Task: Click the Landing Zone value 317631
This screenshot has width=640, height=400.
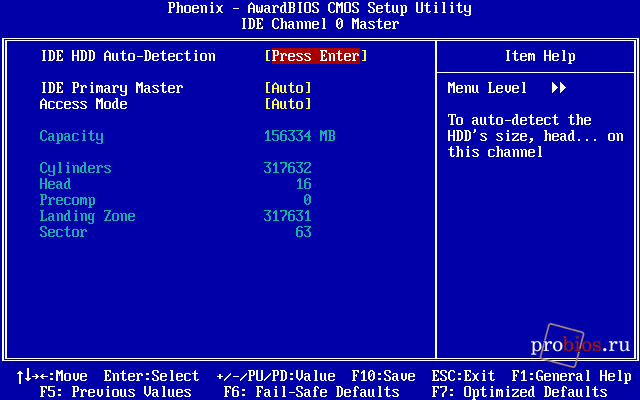Action: [288, 216]
